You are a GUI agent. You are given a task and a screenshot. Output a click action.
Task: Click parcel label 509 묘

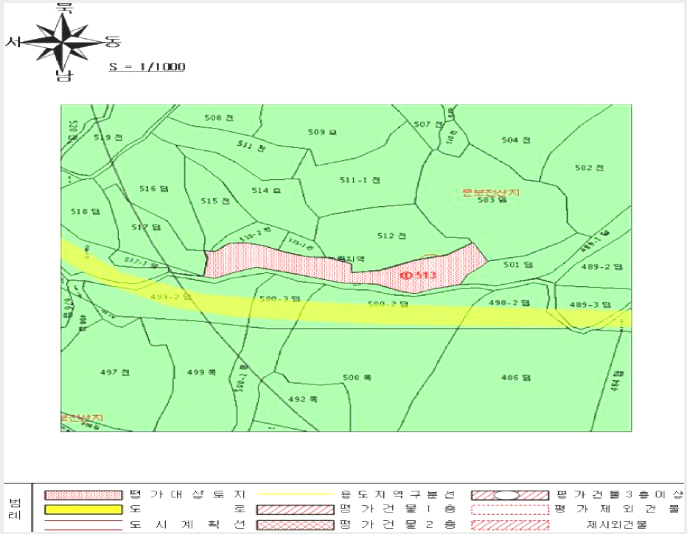coord(322,132)
